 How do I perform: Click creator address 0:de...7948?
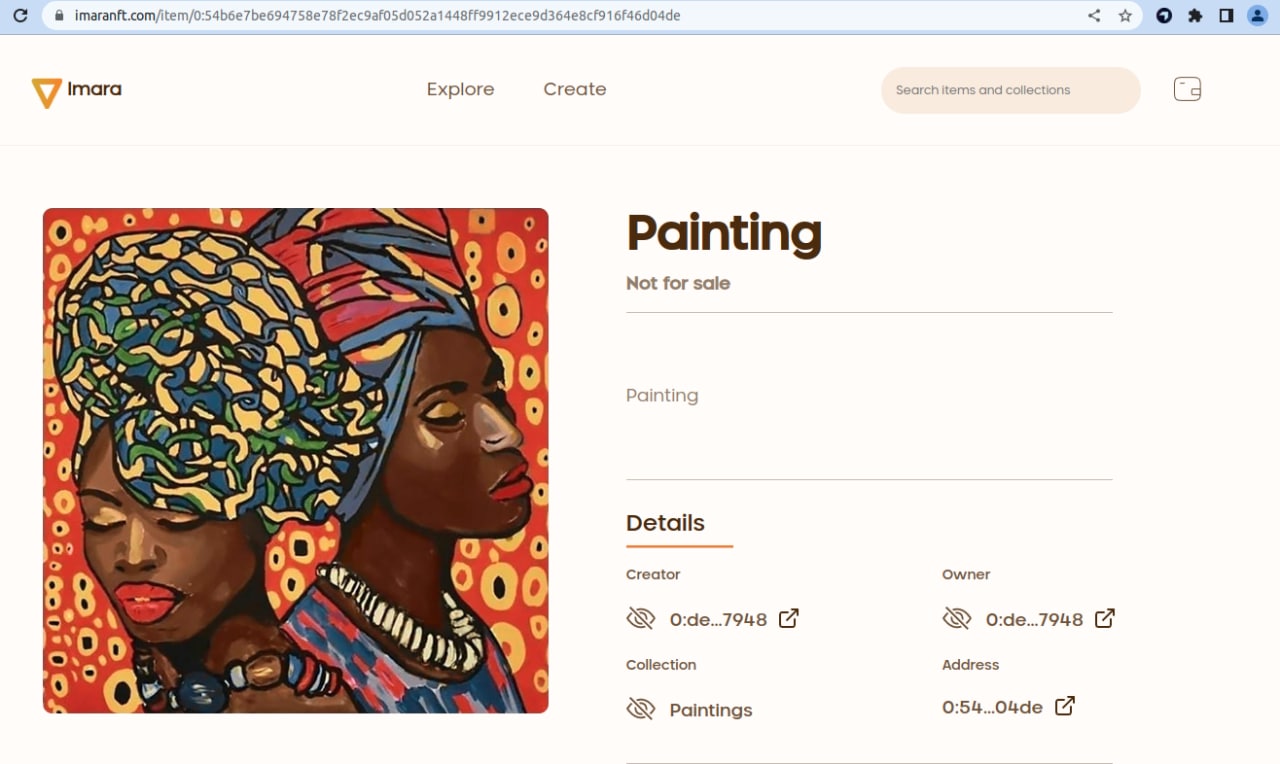pos(718,620)
